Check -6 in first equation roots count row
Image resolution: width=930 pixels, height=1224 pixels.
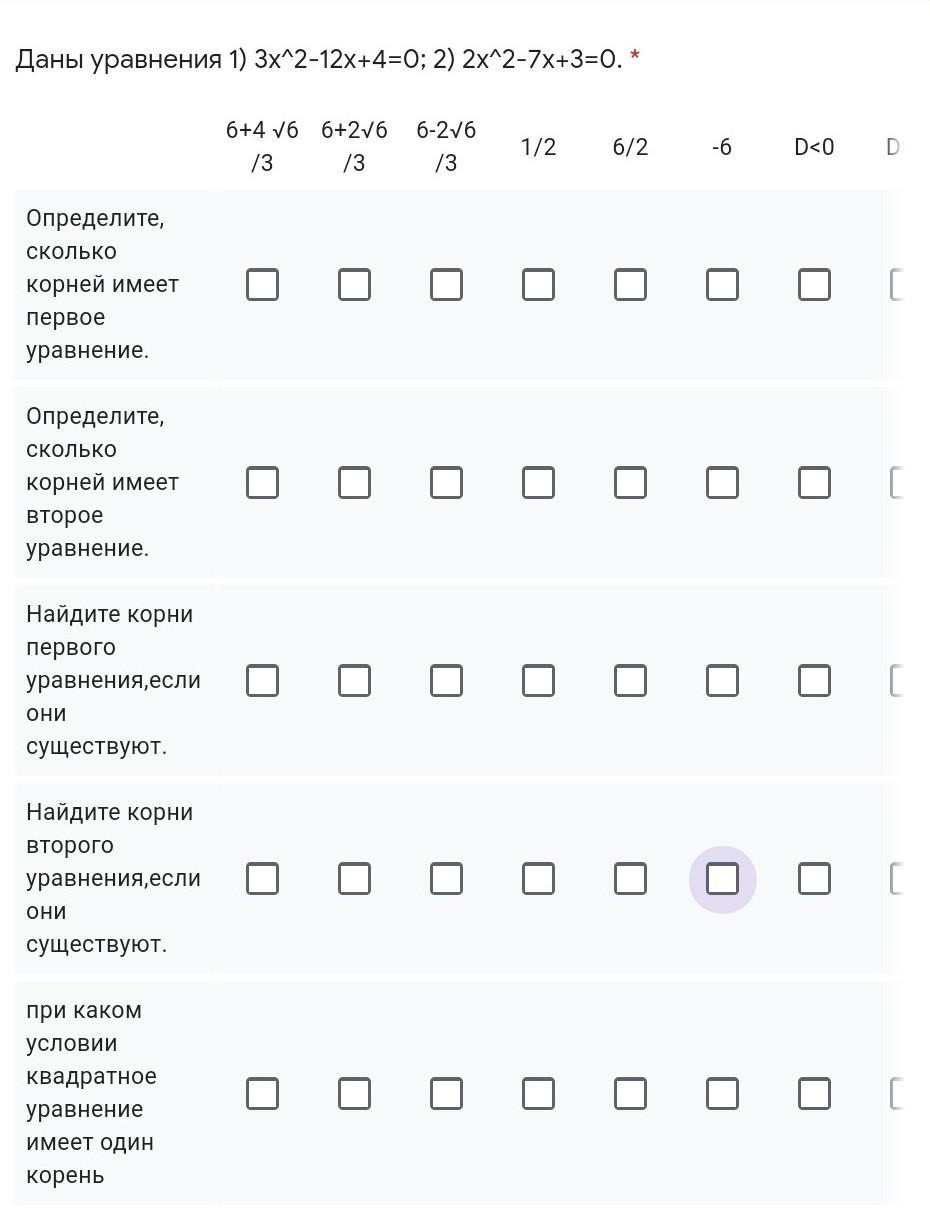click(722, 285)
